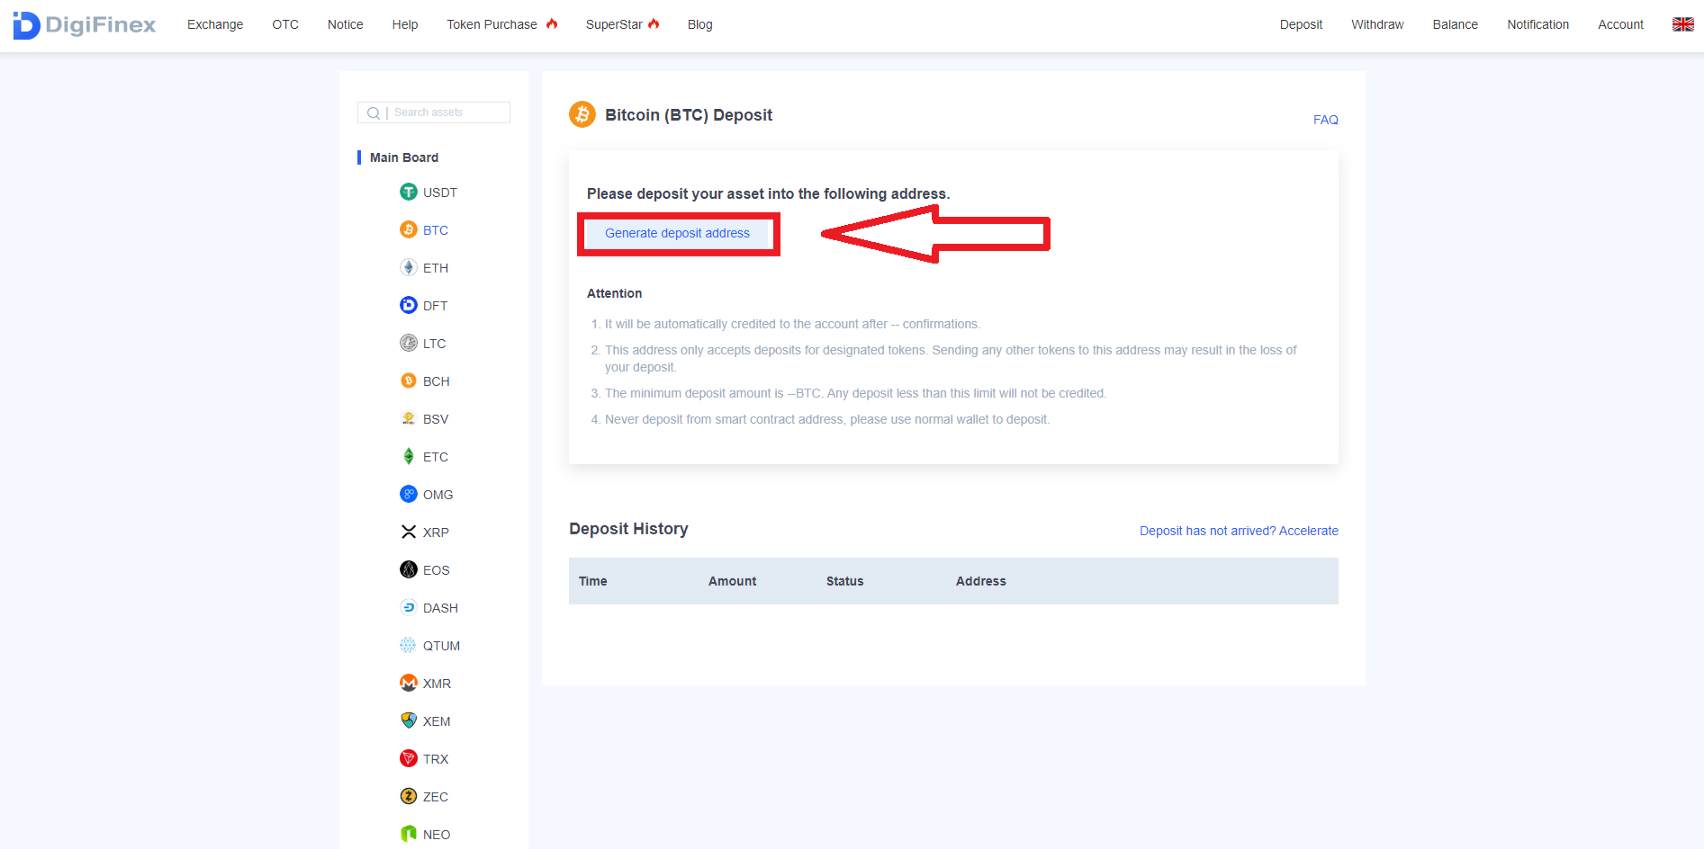
Task: Open the Account menu
Action: click(x=1620, y=25)
